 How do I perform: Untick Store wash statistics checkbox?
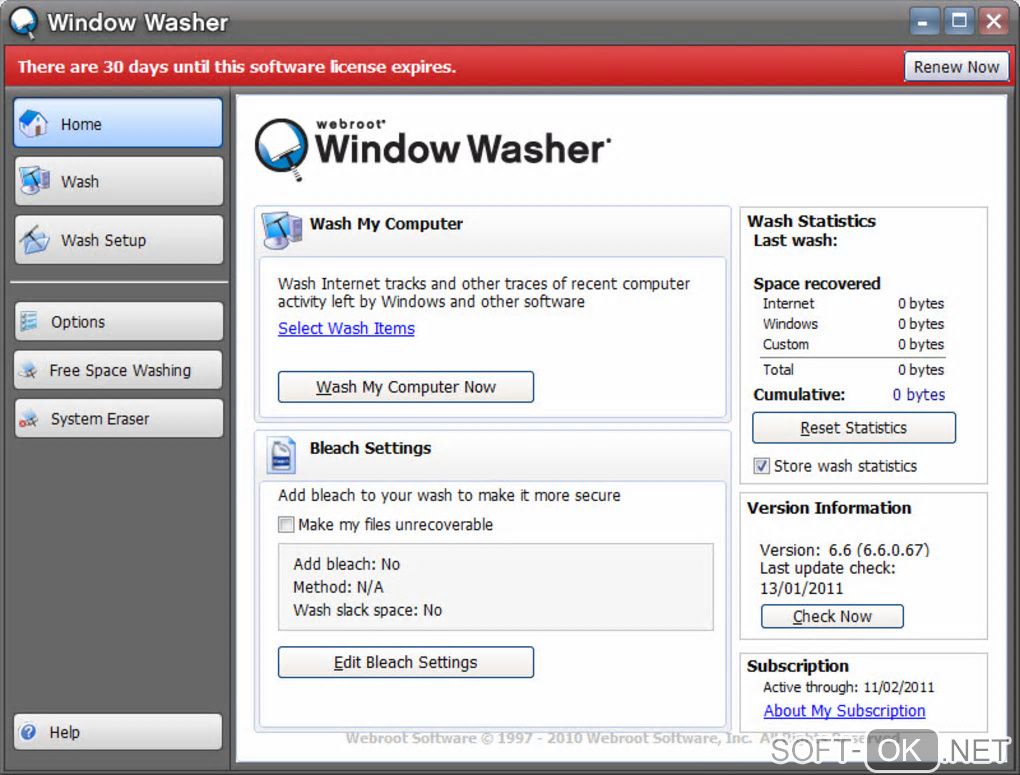(x=761, y=466)
